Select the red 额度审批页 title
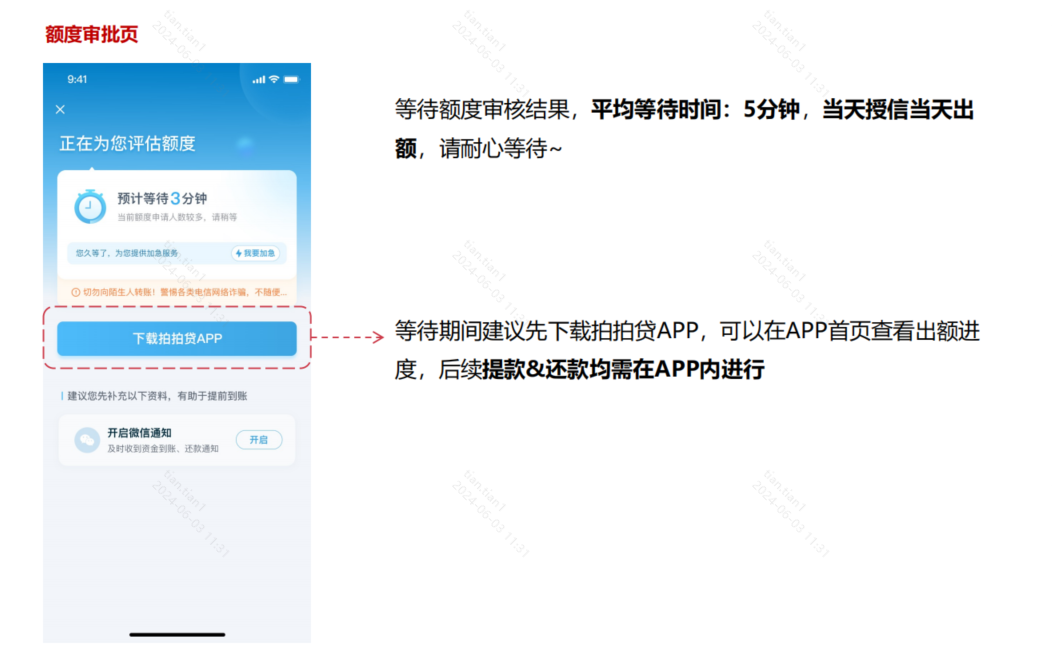 [91, 34]
